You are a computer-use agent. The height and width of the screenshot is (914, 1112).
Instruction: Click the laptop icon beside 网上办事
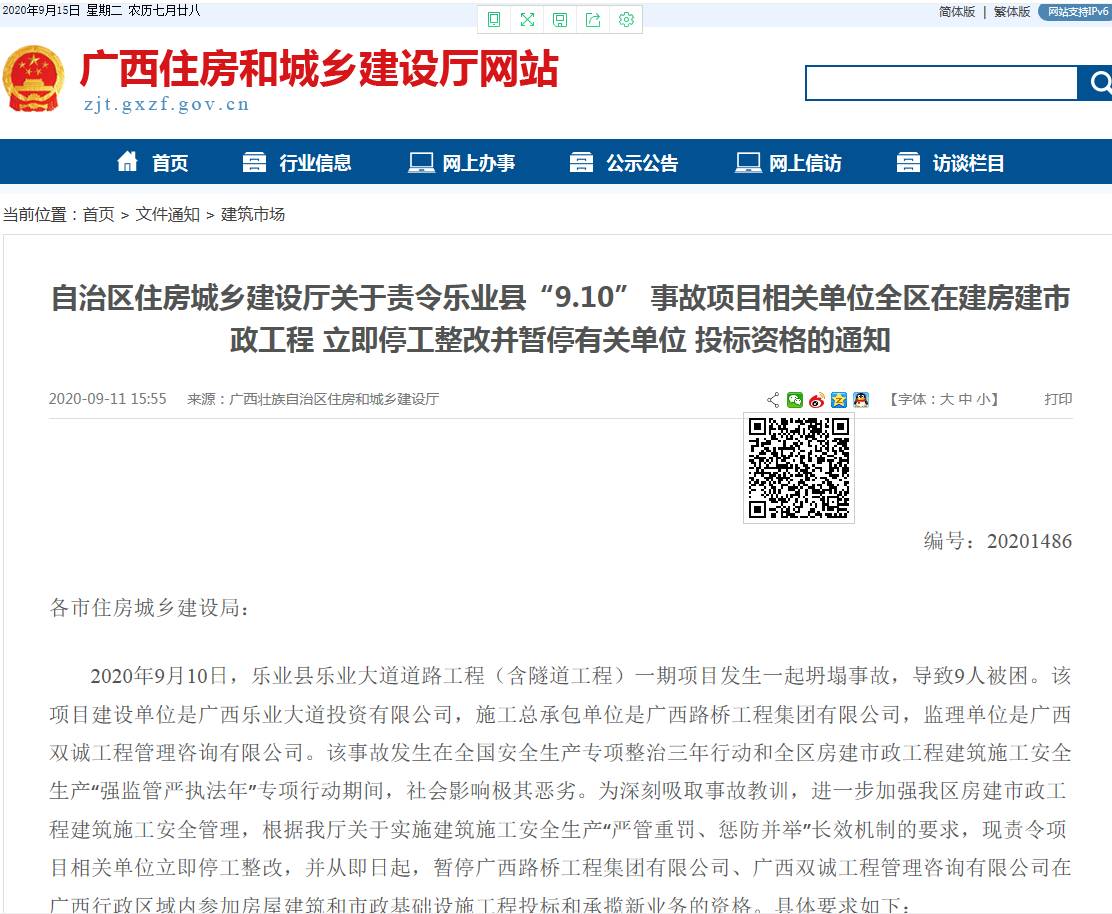421,162
